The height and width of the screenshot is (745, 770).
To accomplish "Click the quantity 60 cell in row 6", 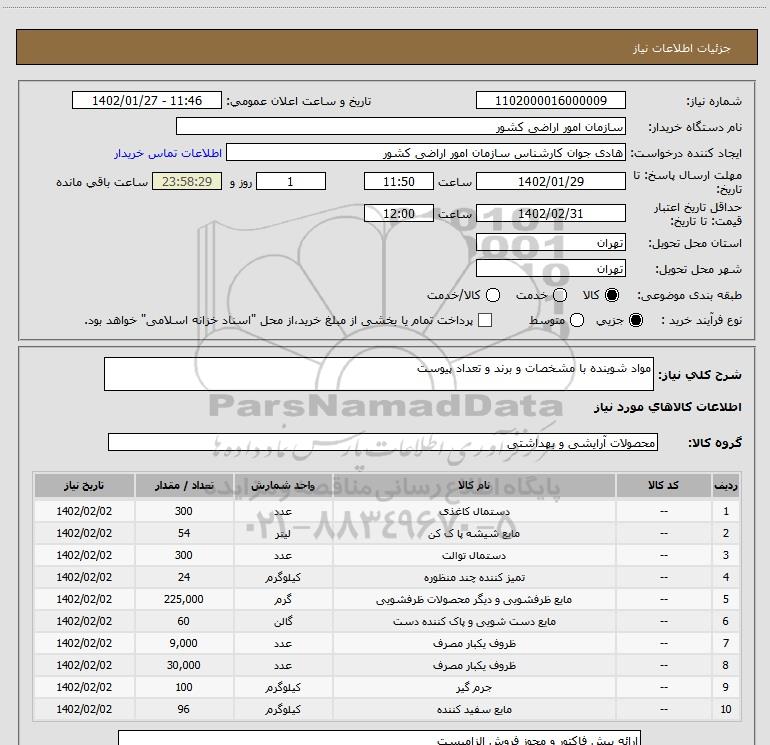I will click(184, 621).
